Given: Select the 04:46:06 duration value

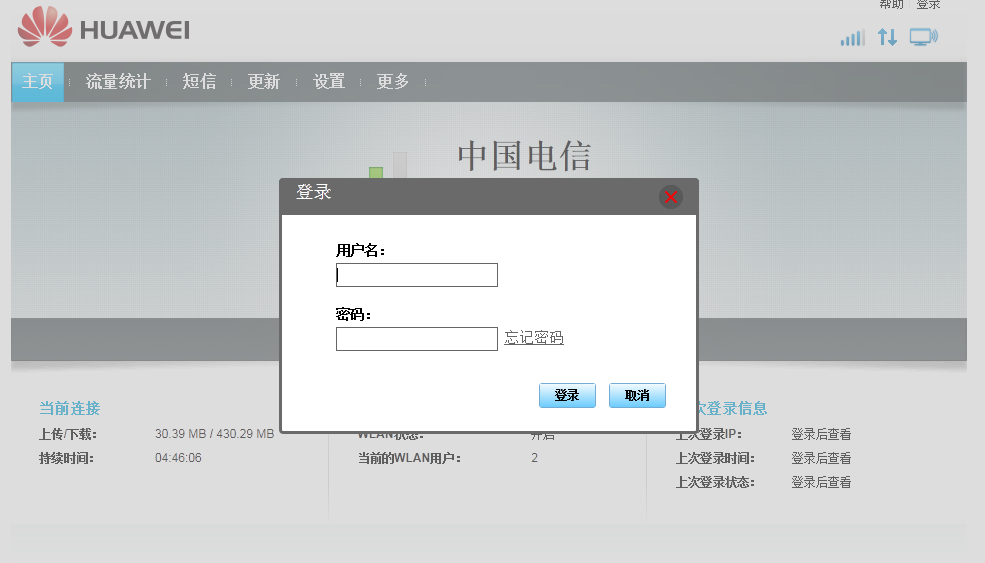Looking at the screenshot, I should point(178,458).
